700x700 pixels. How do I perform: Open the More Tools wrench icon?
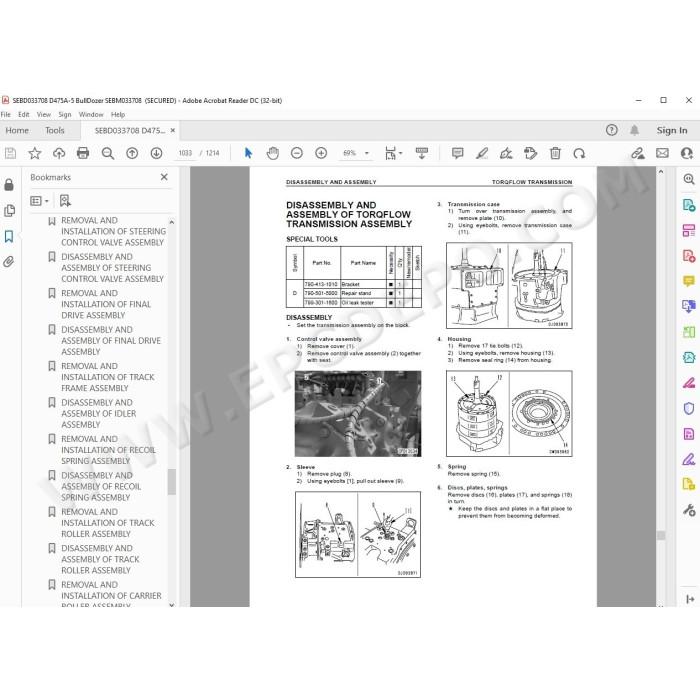pyautogui.click(x=689, y=510)
